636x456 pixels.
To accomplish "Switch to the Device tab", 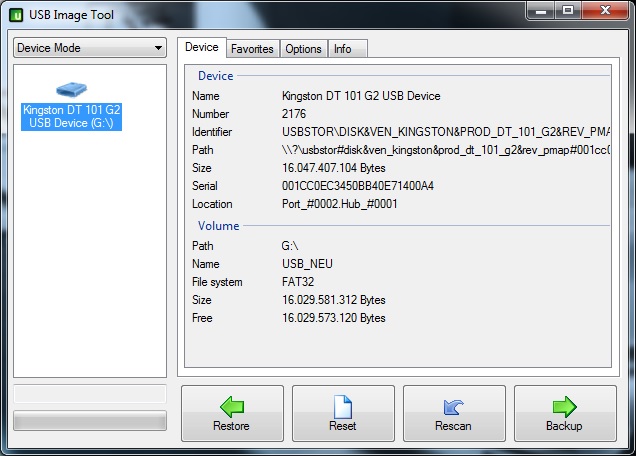I will tap(202, 47).
